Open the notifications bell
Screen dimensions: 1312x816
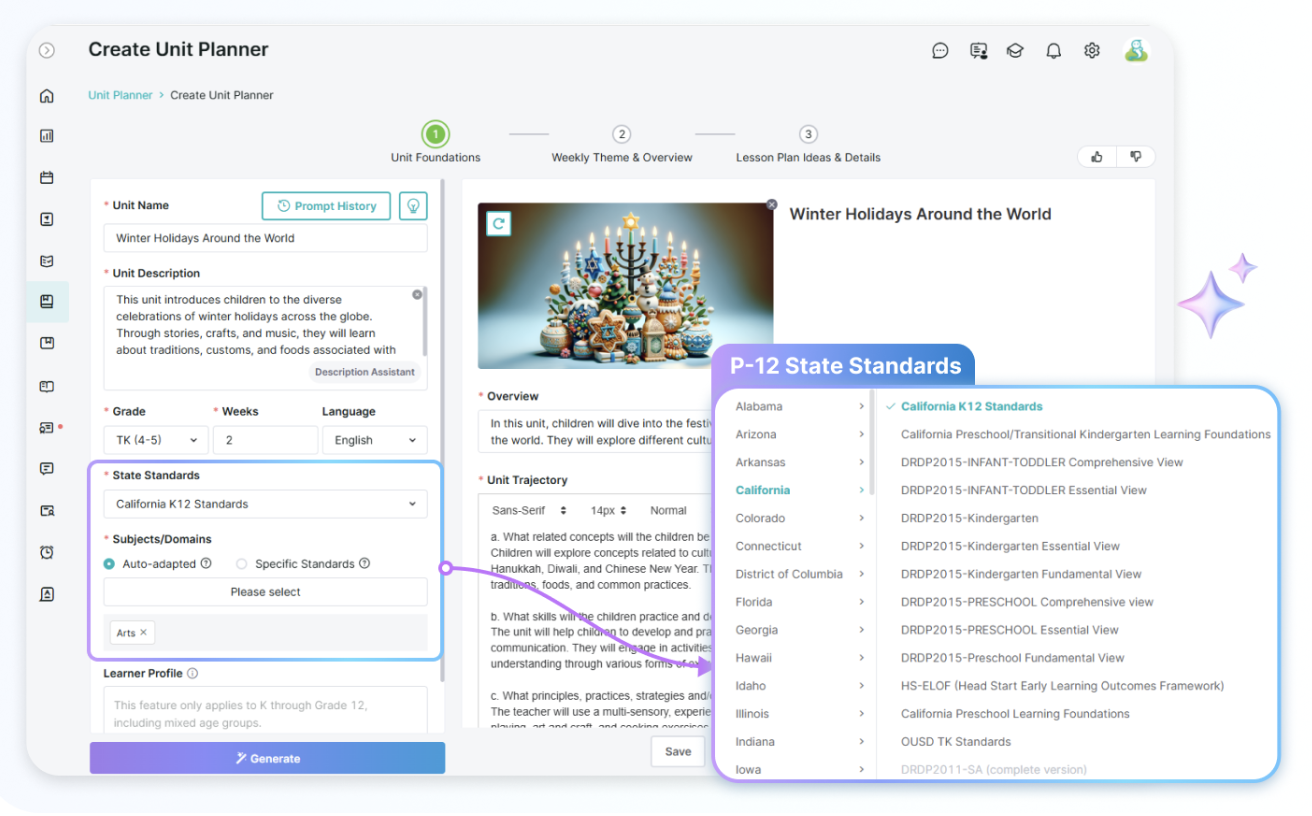tap(1053, 50)
